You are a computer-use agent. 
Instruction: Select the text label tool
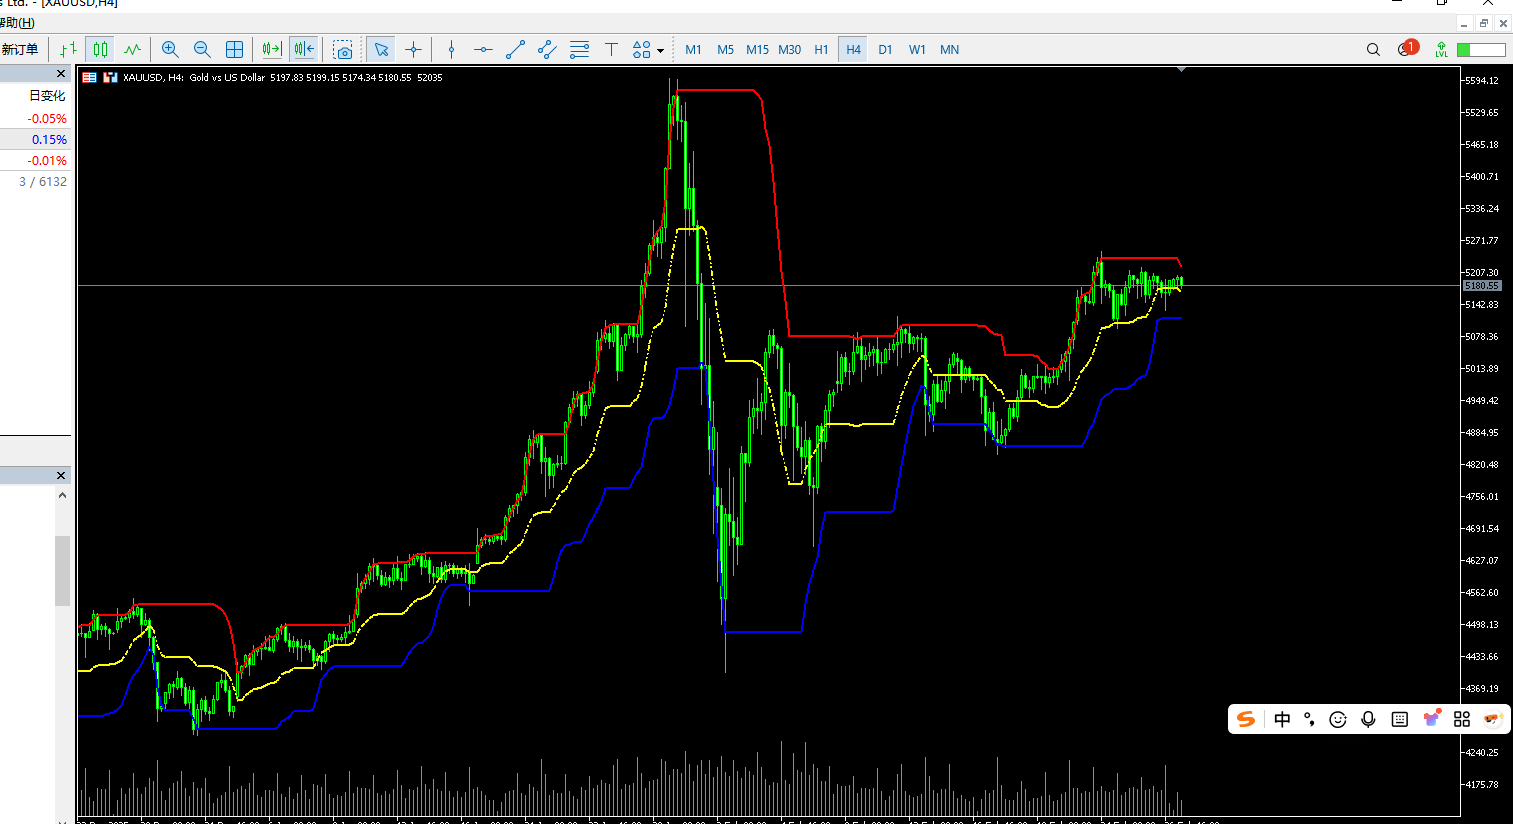point(611,49)
